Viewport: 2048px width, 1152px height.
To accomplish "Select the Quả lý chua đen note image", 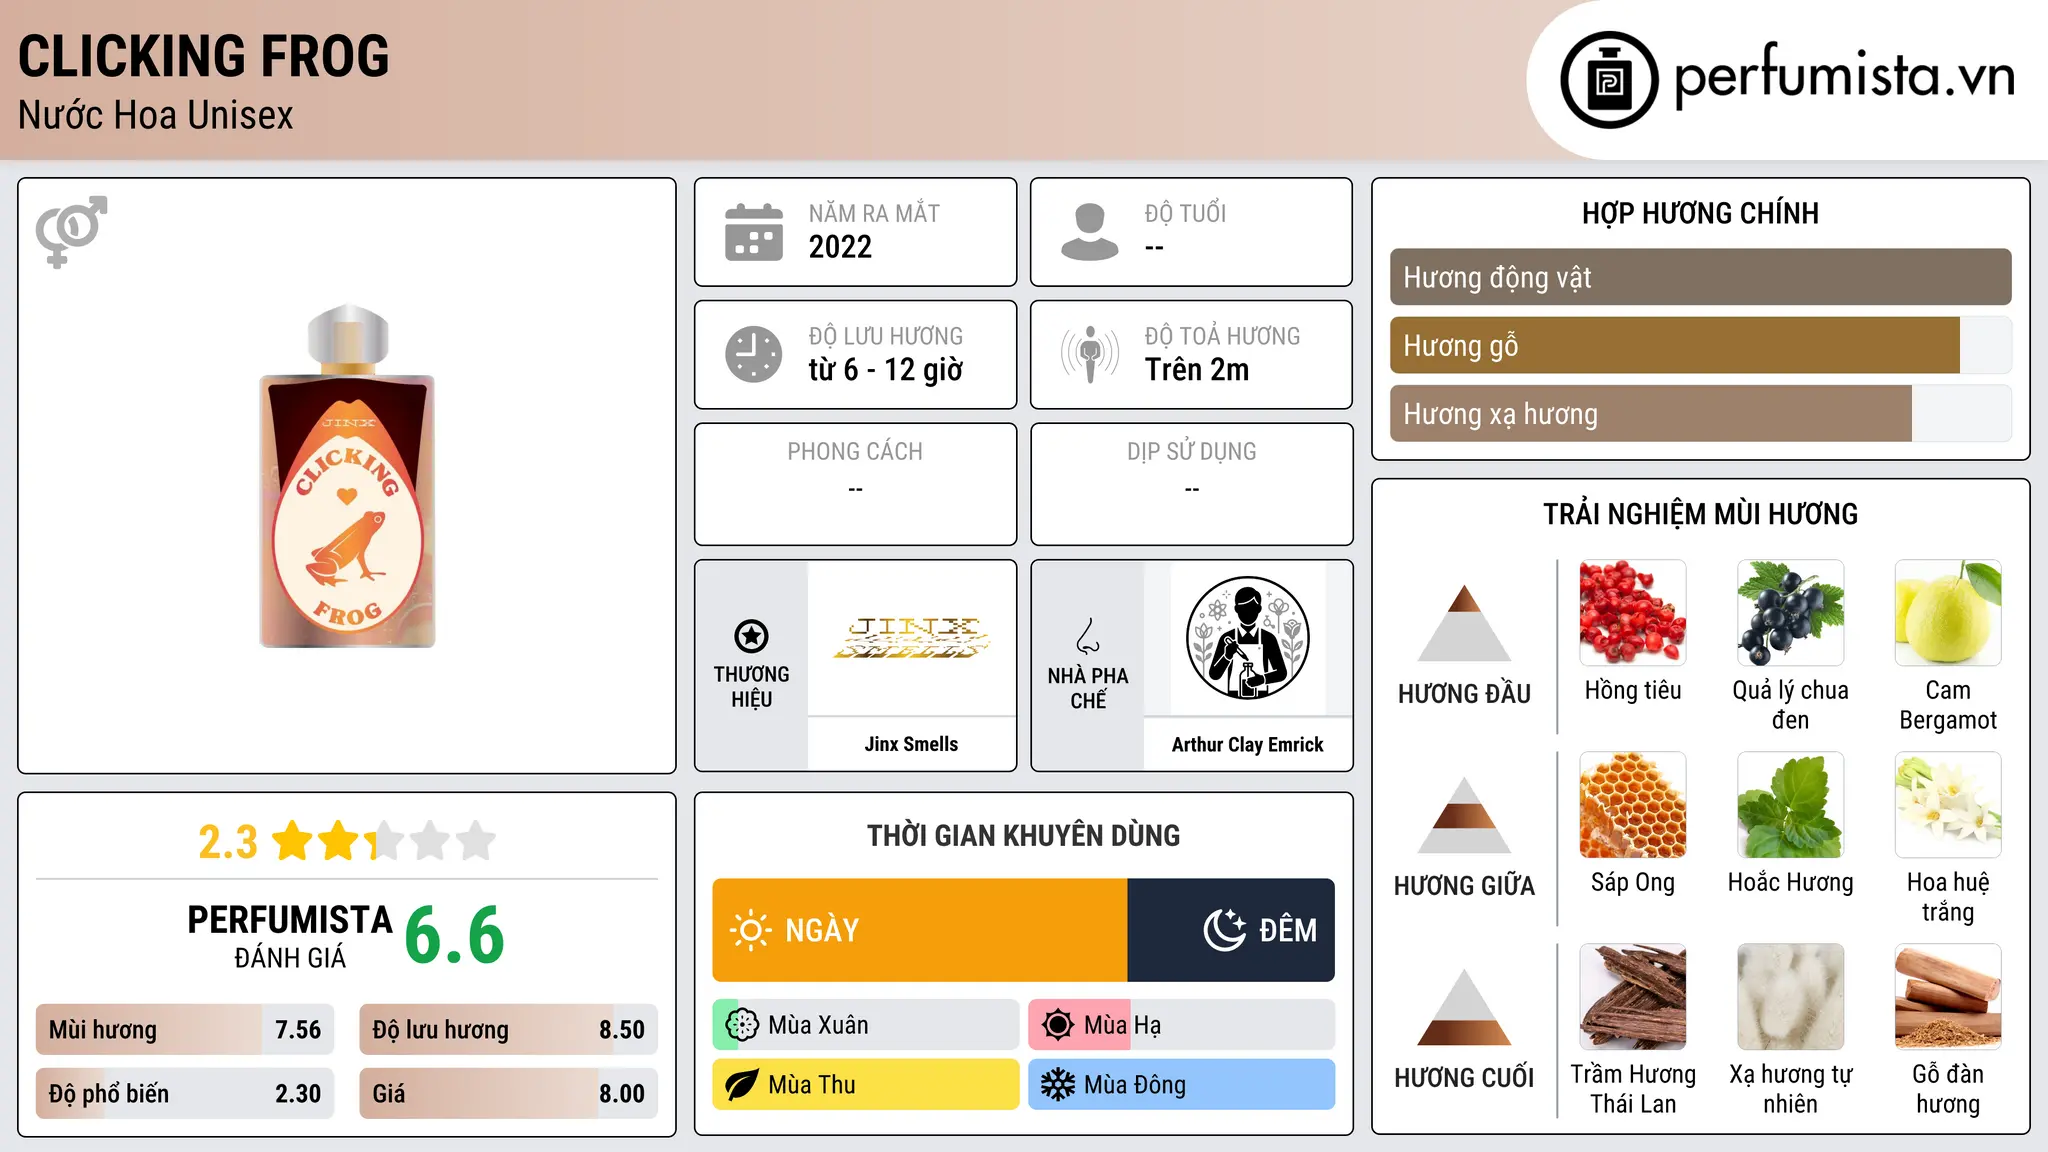I will (x=1790, y=612).
